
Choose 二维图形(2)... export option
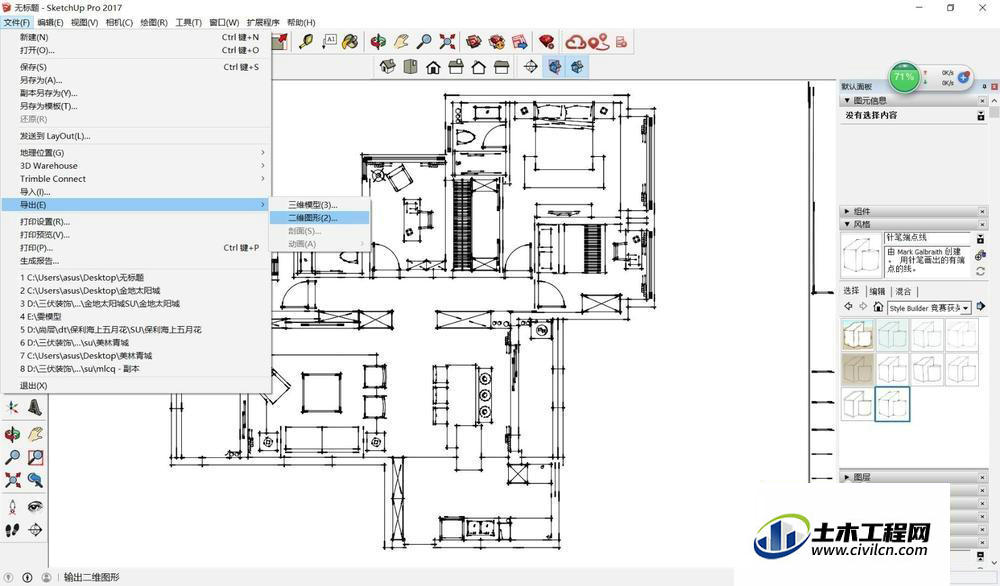[320, 218]
